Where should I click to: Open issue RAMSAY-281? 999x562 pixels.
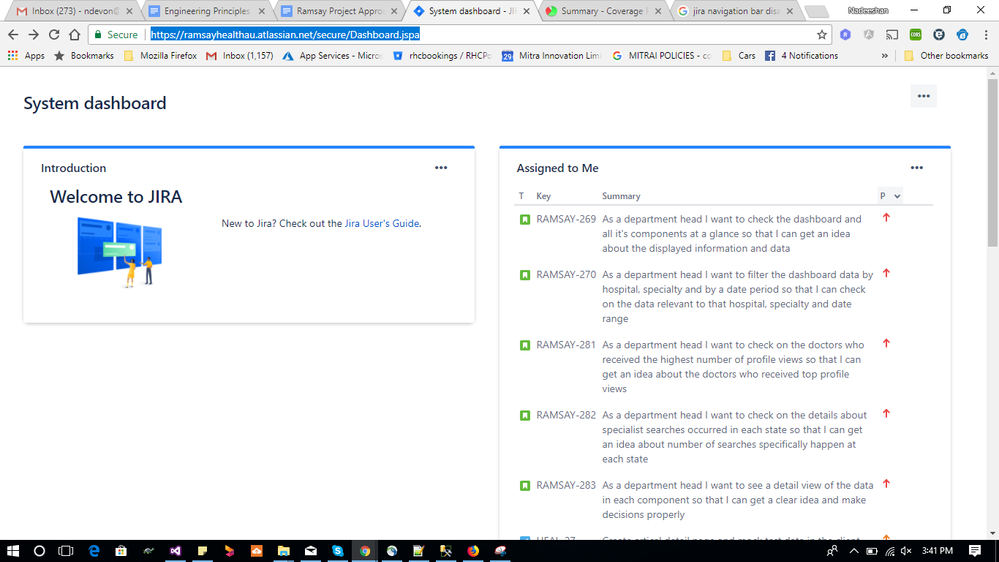(566, 345)
